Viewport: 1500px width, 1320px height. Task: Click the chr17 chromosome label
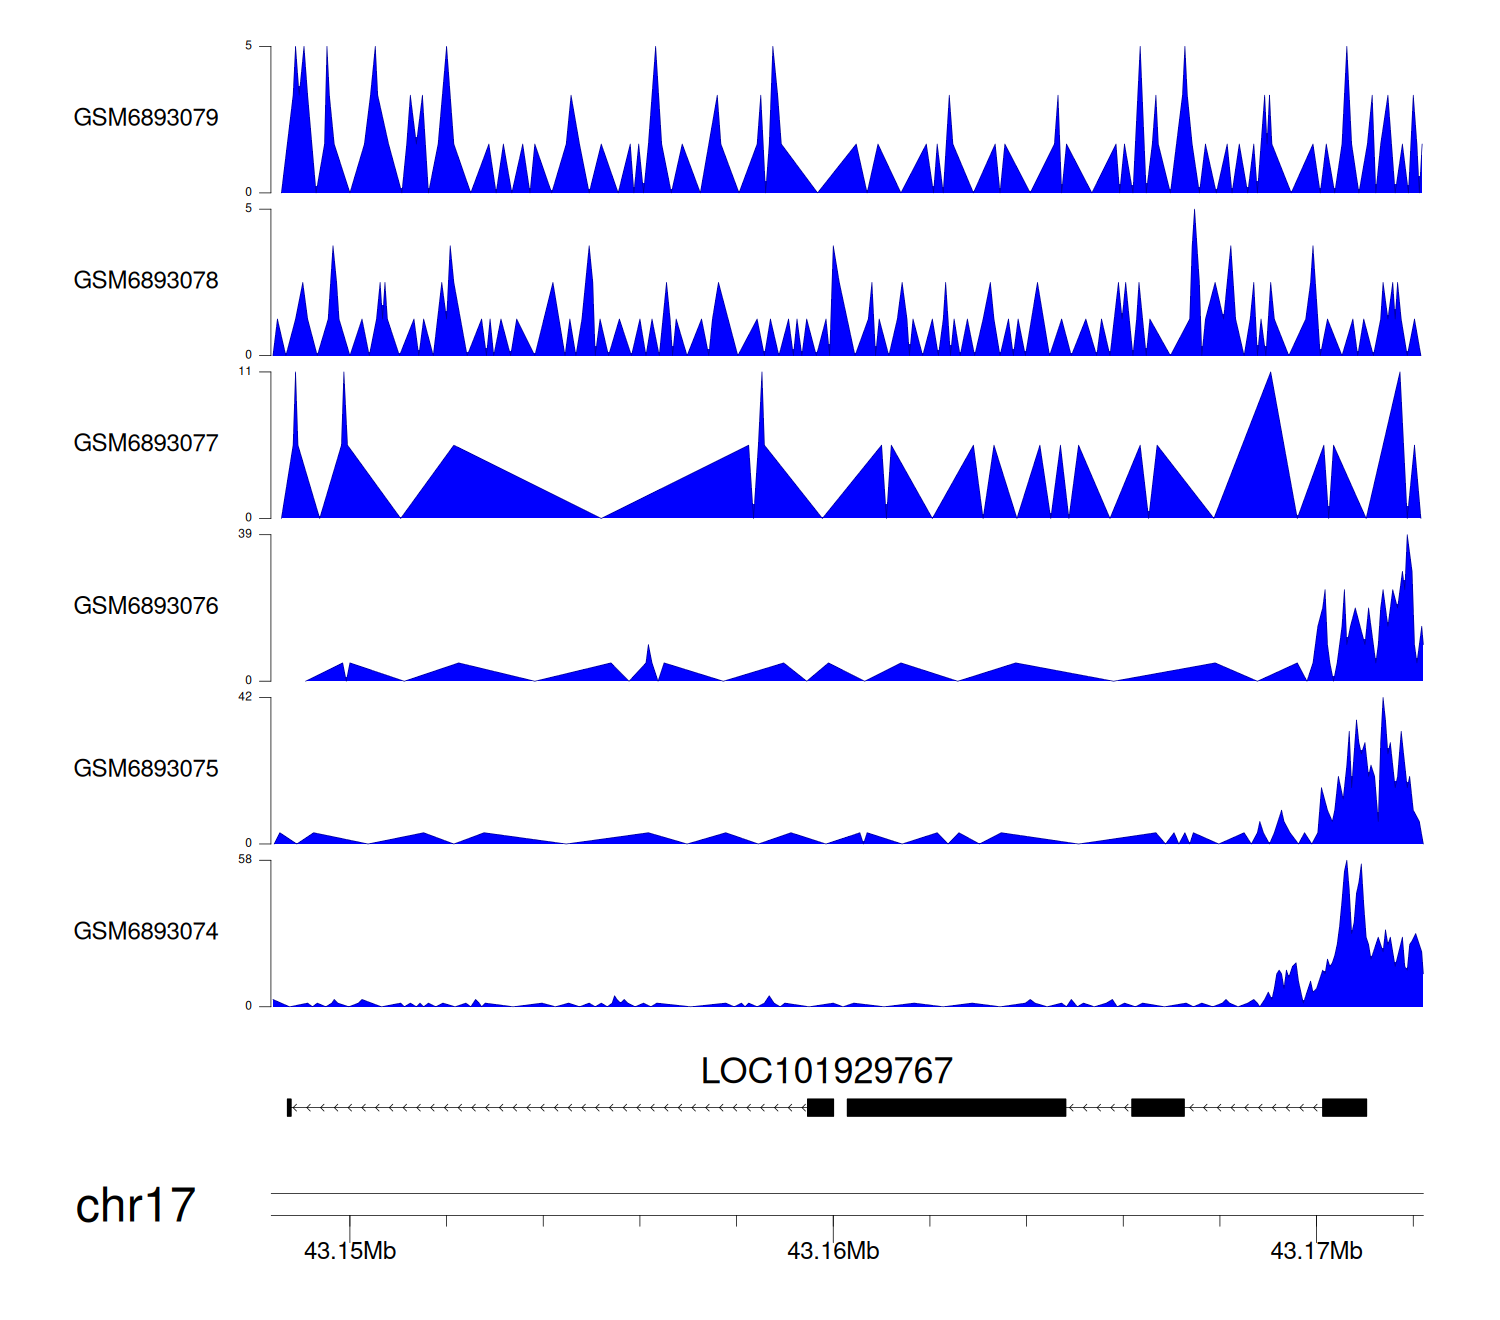point(135,1206)
